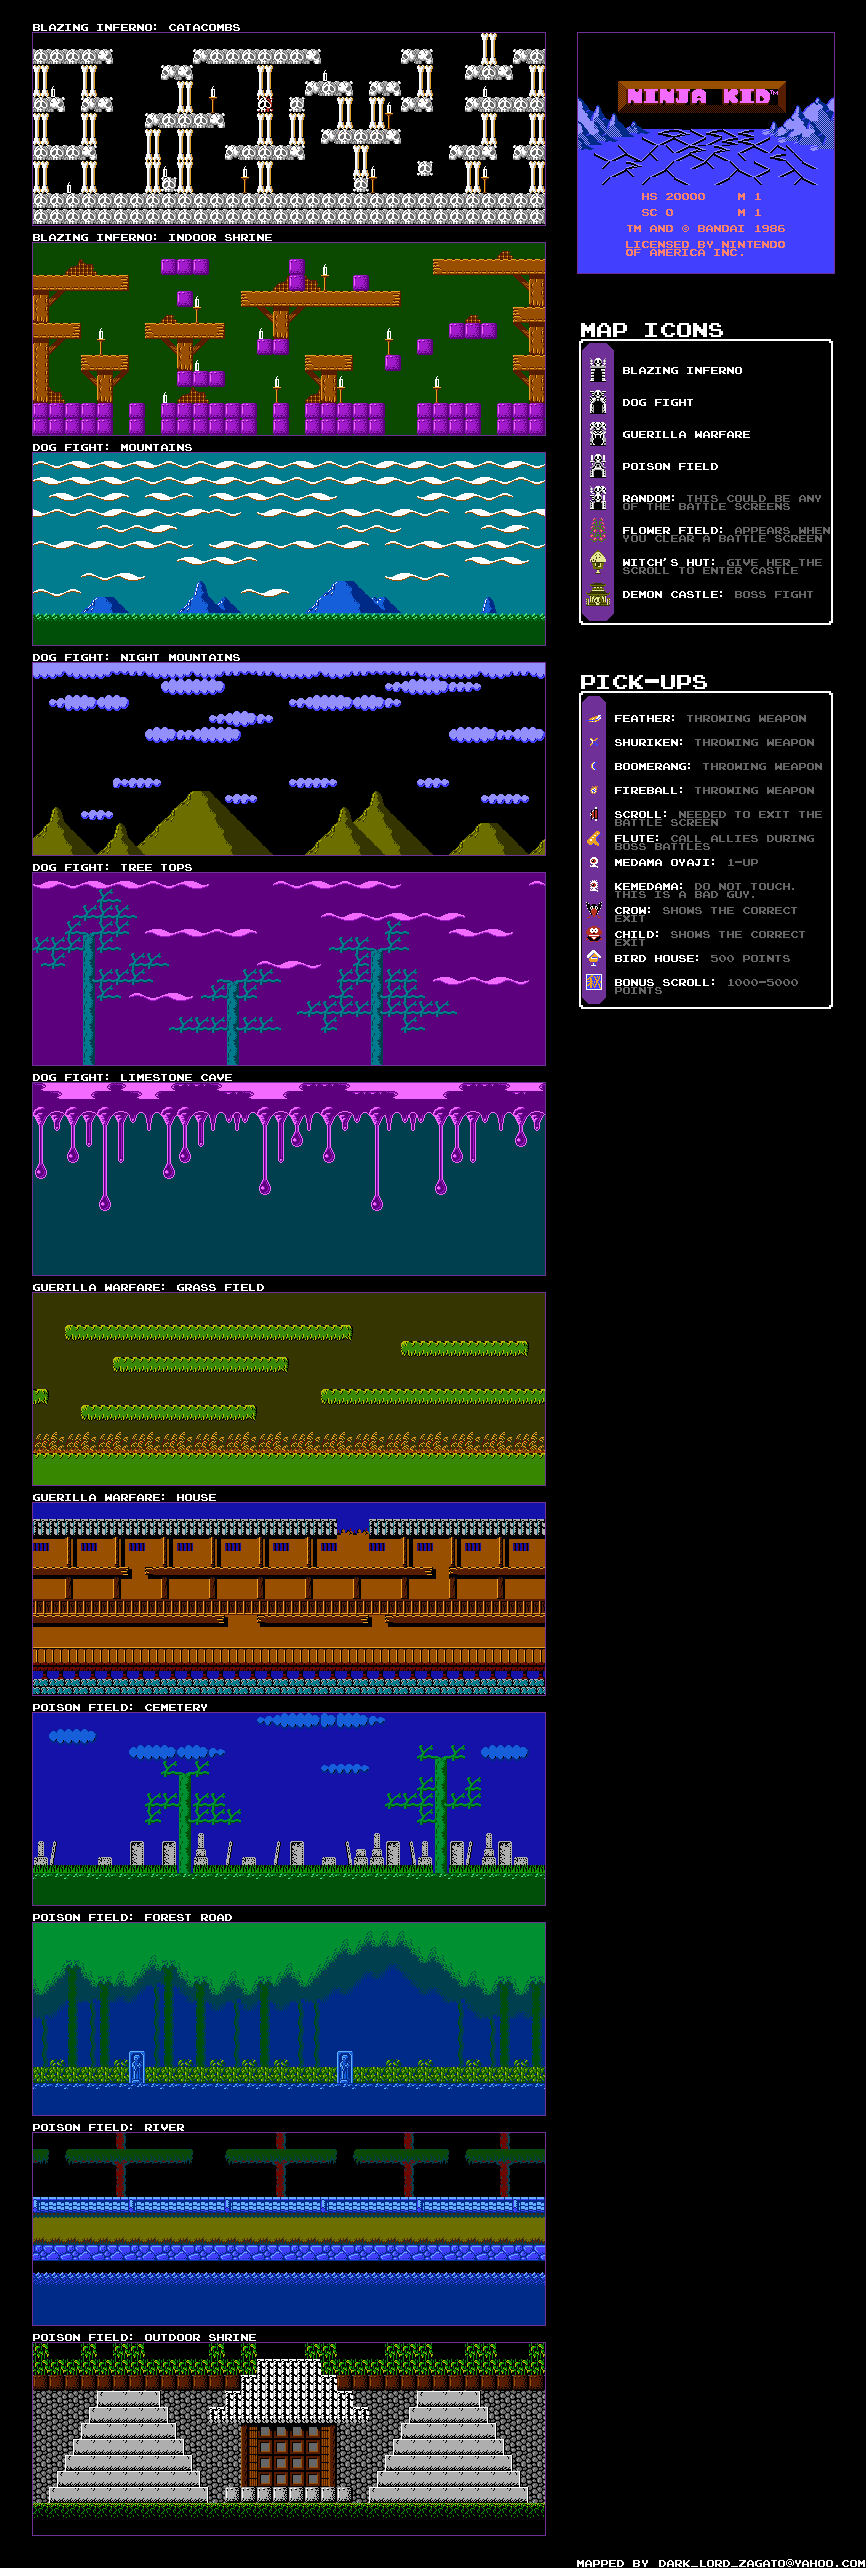Click the Crow pick-up icon
The width and height of the screenshot is (866, 2568).
[x=594, y=911]
